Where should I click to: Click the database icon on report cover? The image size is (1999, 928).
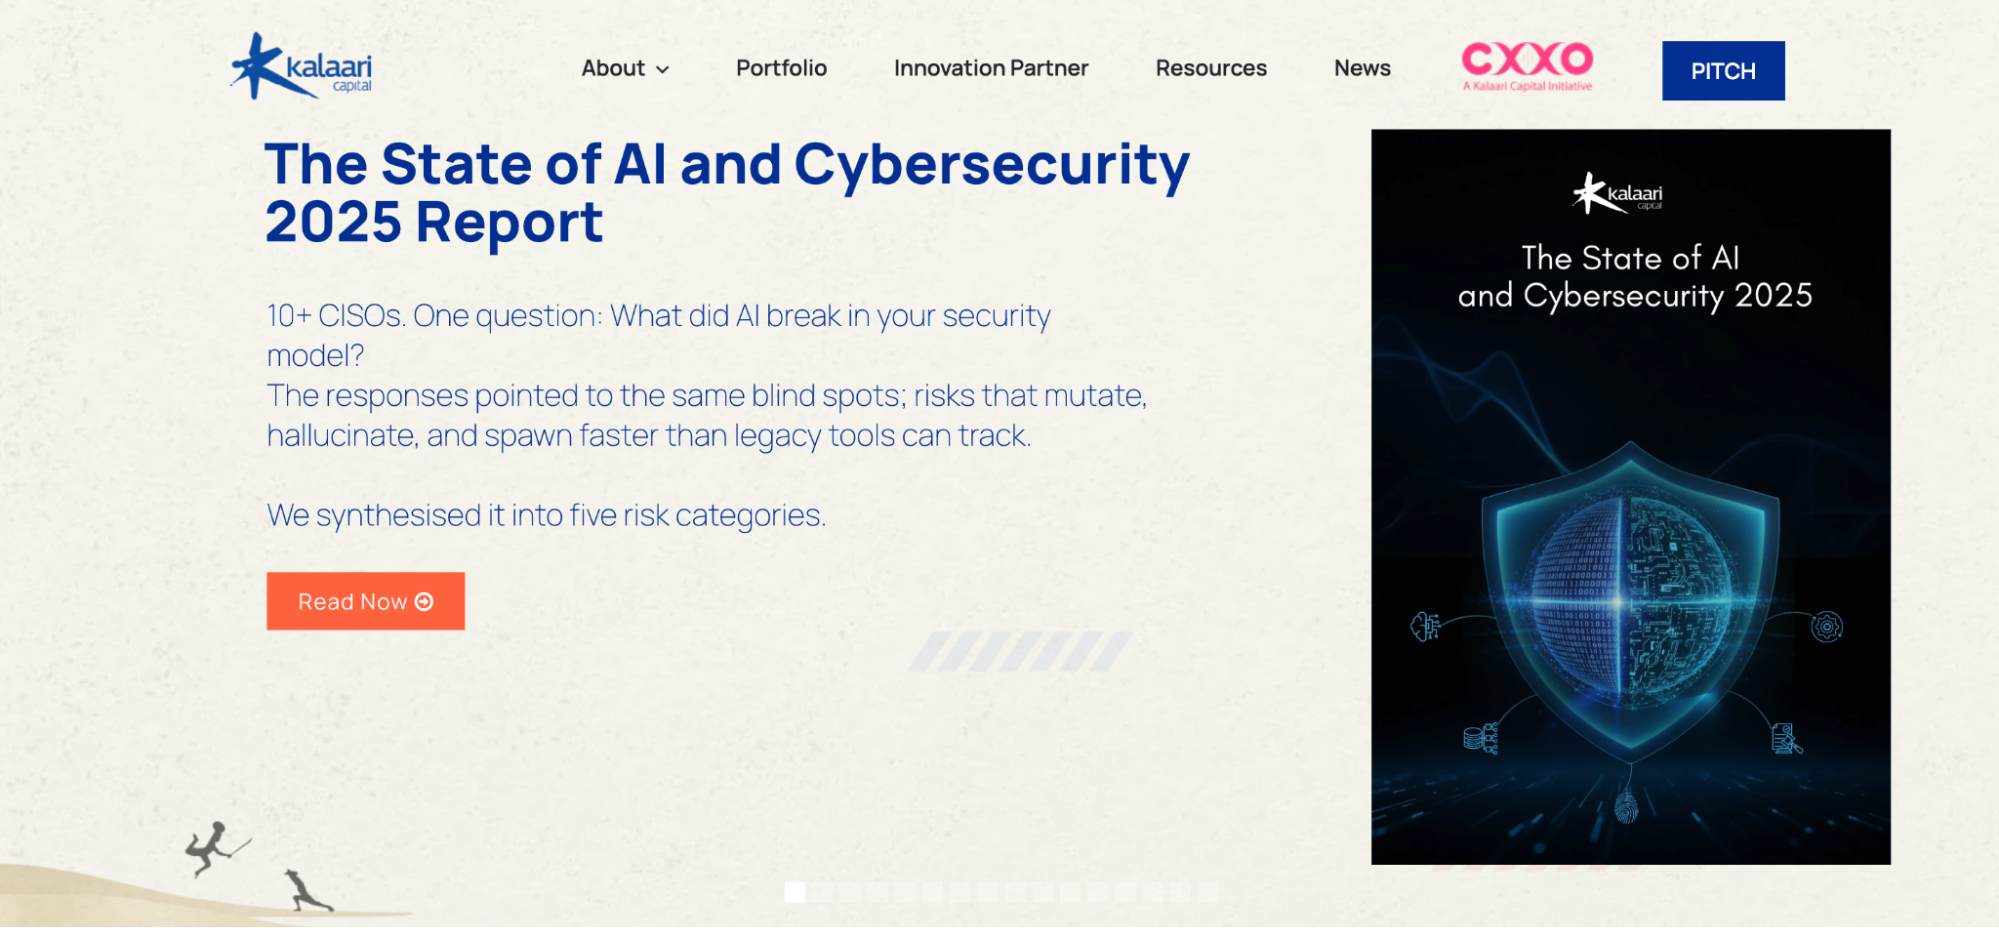[x=1479, y=739]
